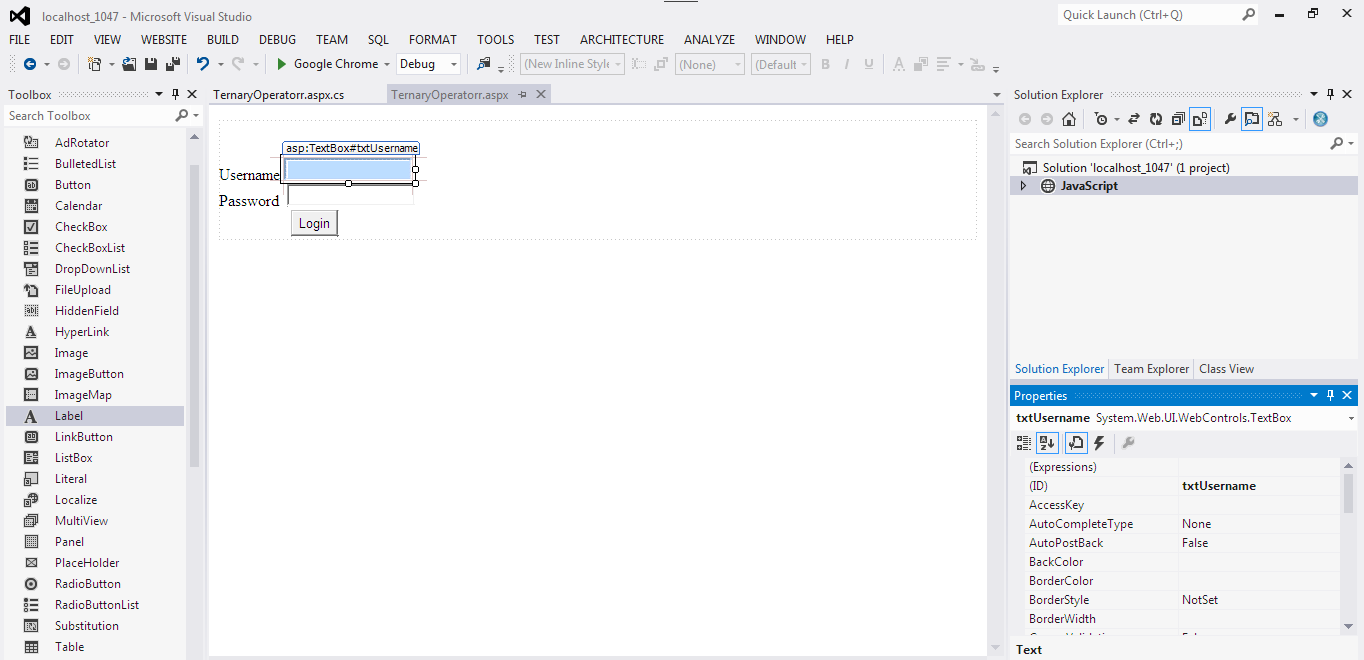This screenshot has width=1364, height=660.
Task: Click the New Project toolbar icon
Action: (x=94, y=64)
